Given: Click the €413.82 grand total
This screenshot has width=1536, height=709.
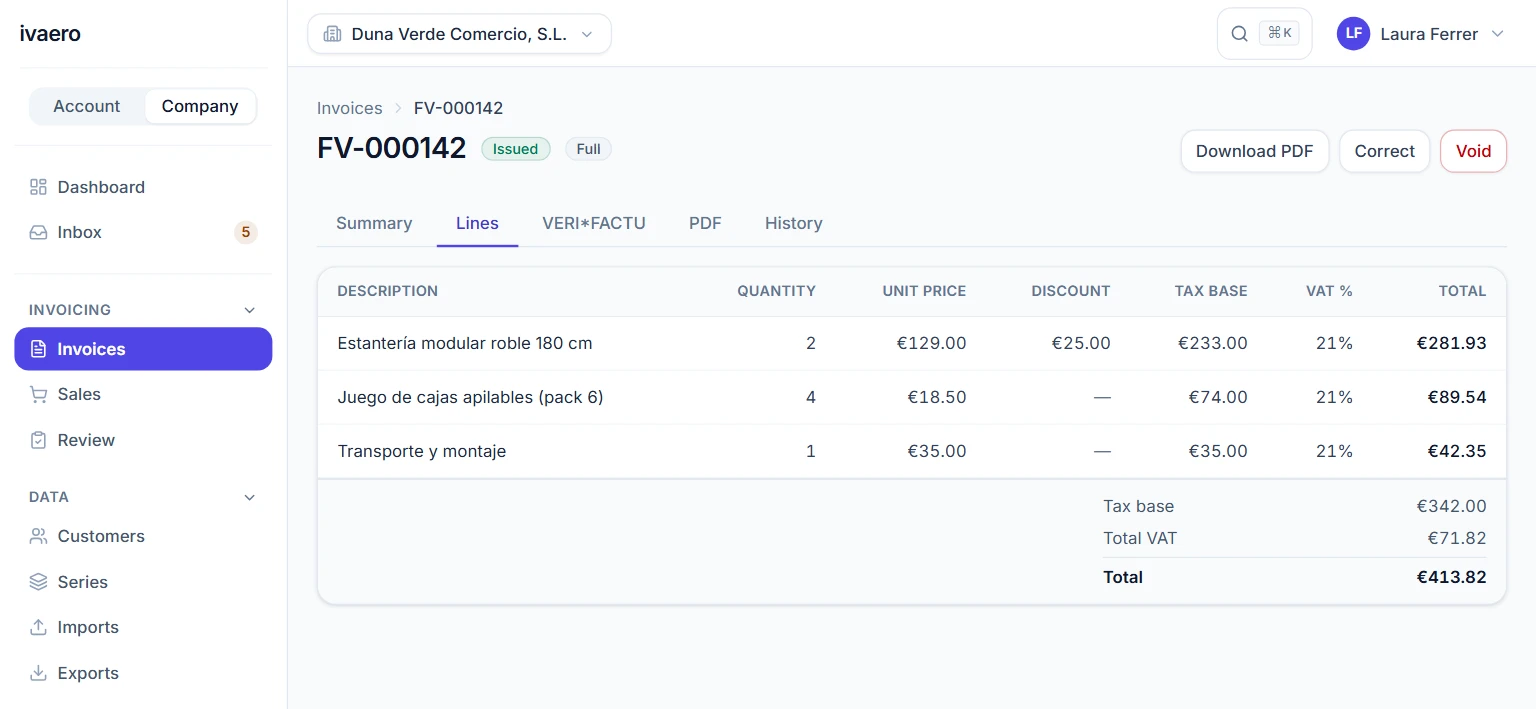Looking at the screenshot, I should pyautogui.click(x=1452, y=577).
